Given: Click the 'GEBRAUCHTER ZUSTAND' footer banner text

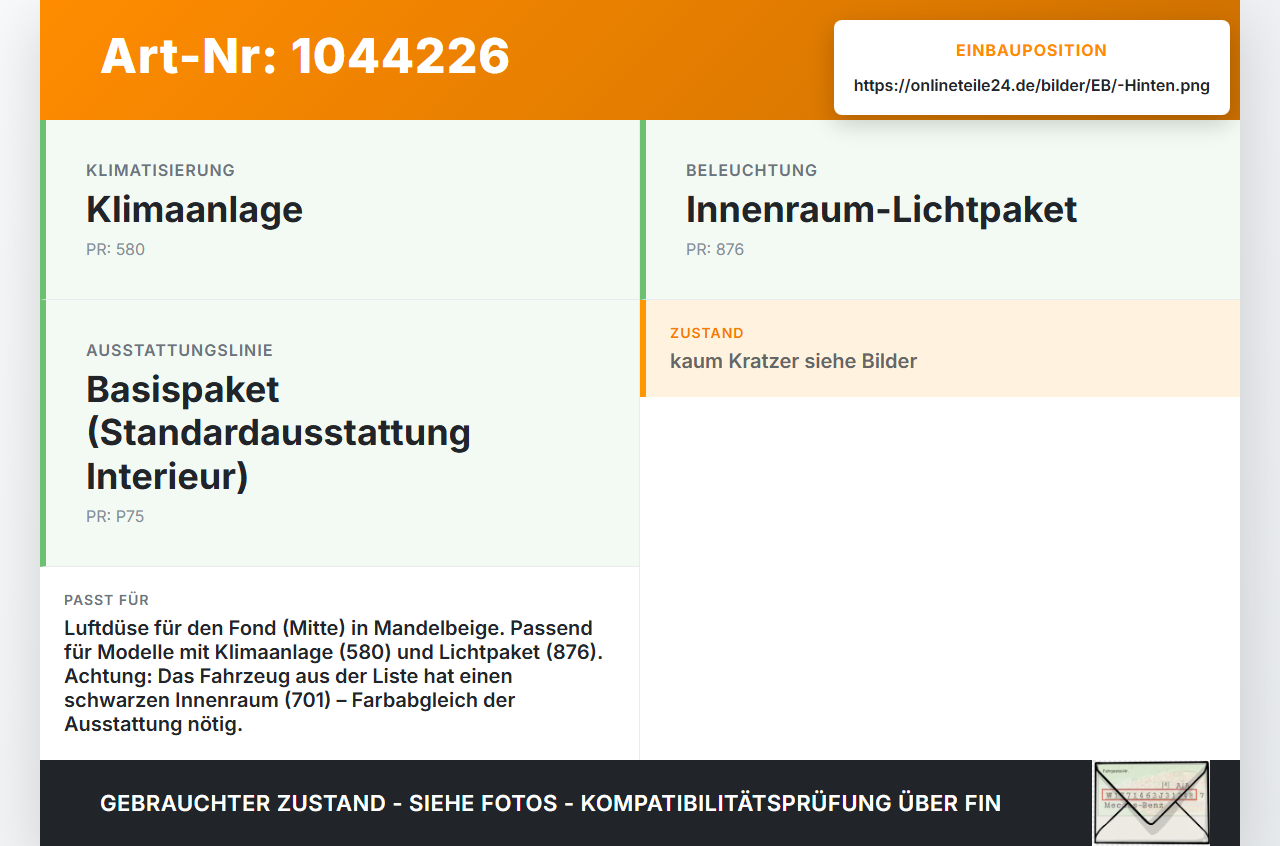Looking at the screenshot, I should click(550, 803).
